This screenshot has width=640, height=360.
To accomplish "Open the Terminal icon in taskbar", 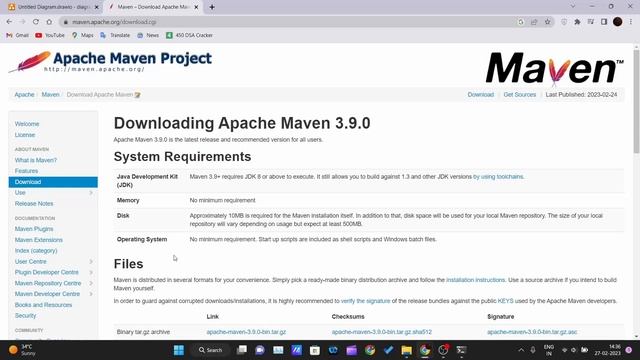I will pyautogui.click(x=461, y=350).
